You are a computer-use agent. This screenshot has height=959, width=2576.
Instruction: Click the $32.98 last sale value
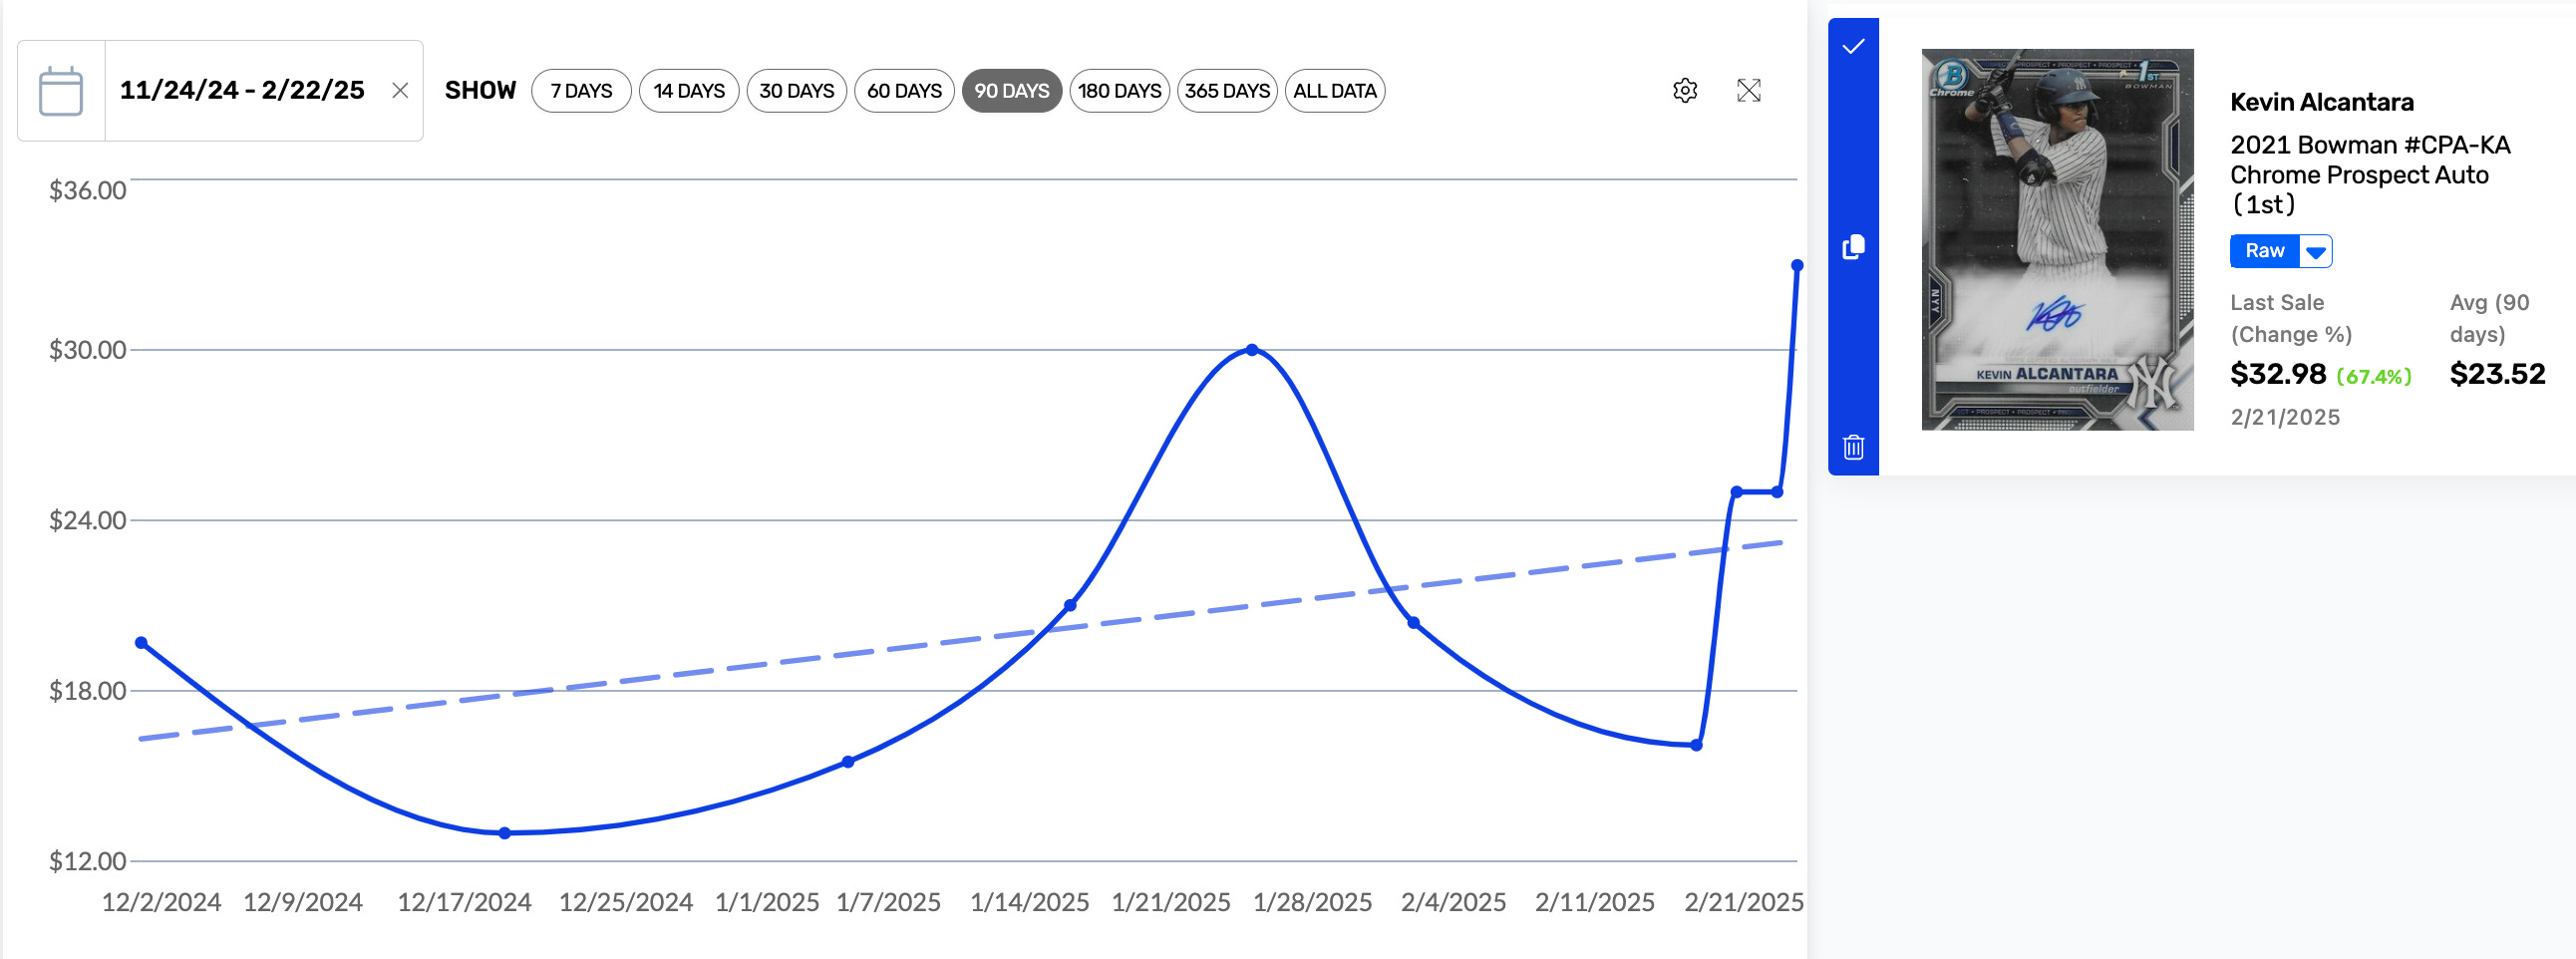point(2278,374)
